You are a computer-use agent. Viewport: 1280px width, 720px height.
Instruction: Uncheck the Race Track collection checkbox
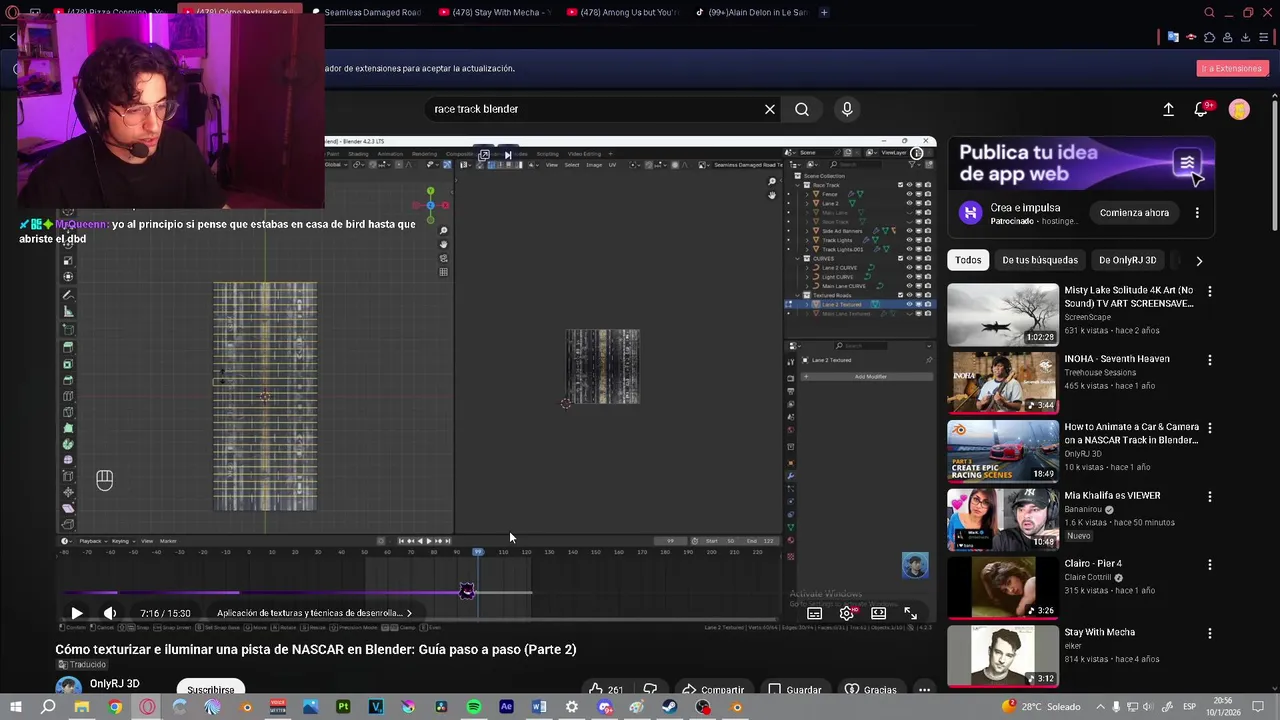pyautogui.click(x=900, y=185)
